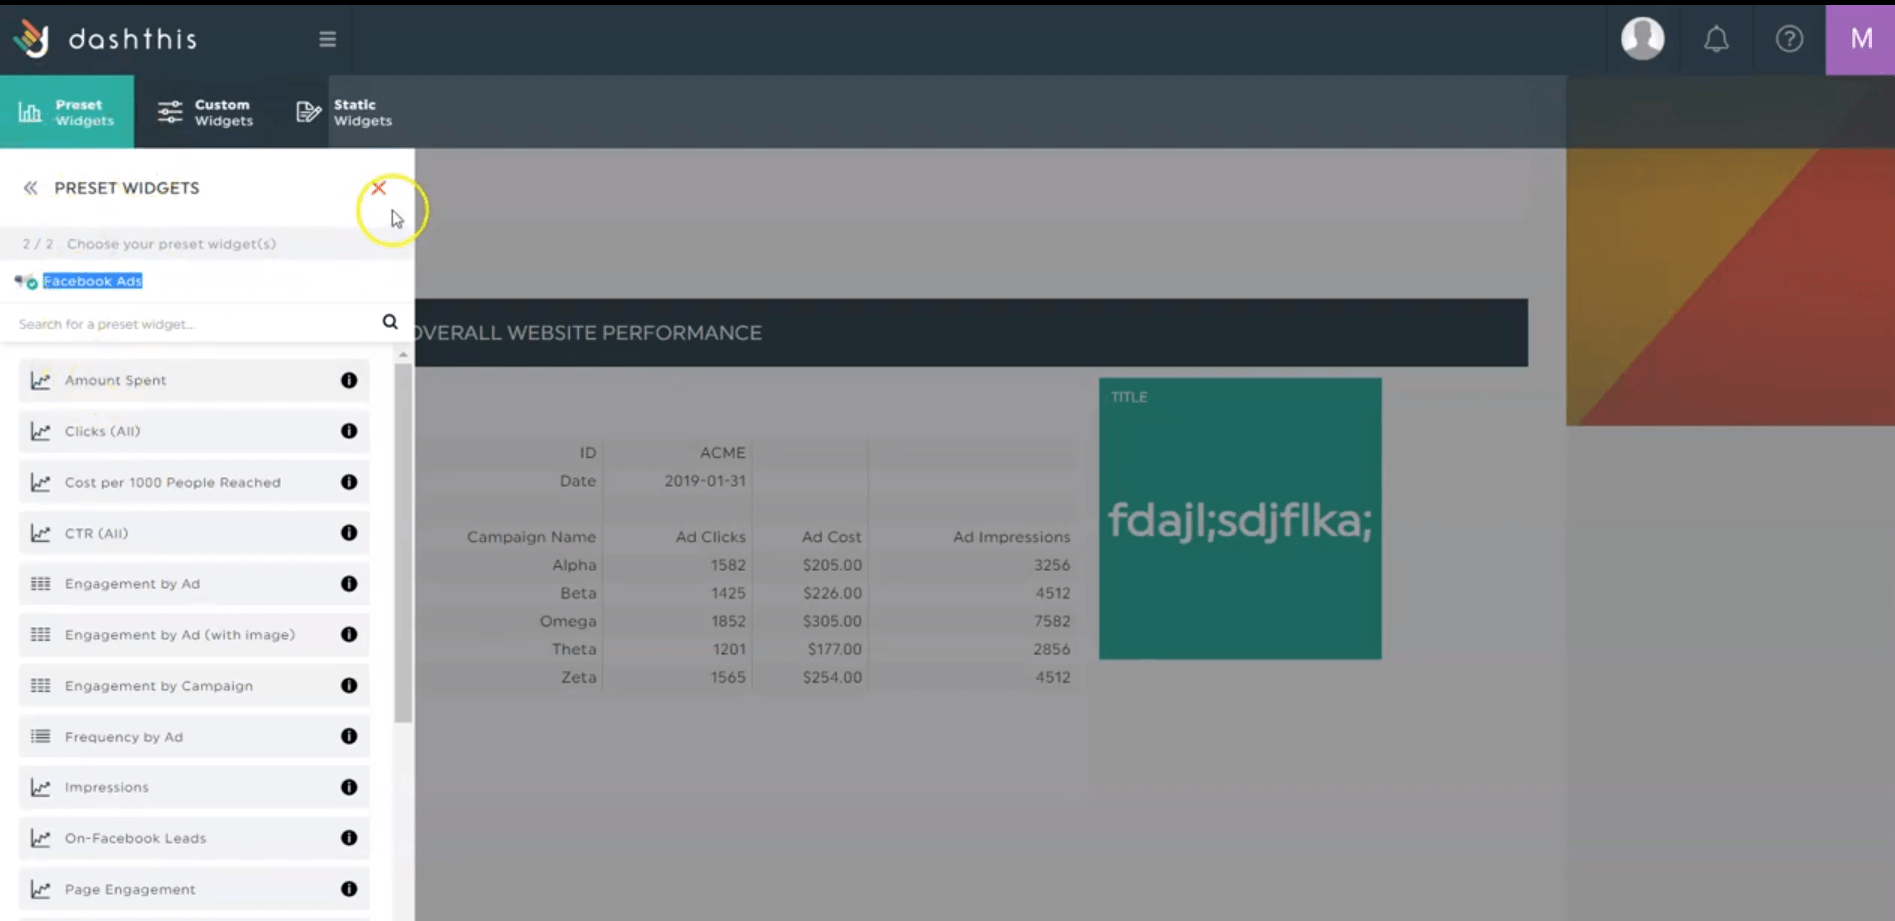Click the Theta Ad Impressions 2856 cell
The width and height of the screenshot is (1895, 921).
pyautogui.click(x=1052, y=649)
